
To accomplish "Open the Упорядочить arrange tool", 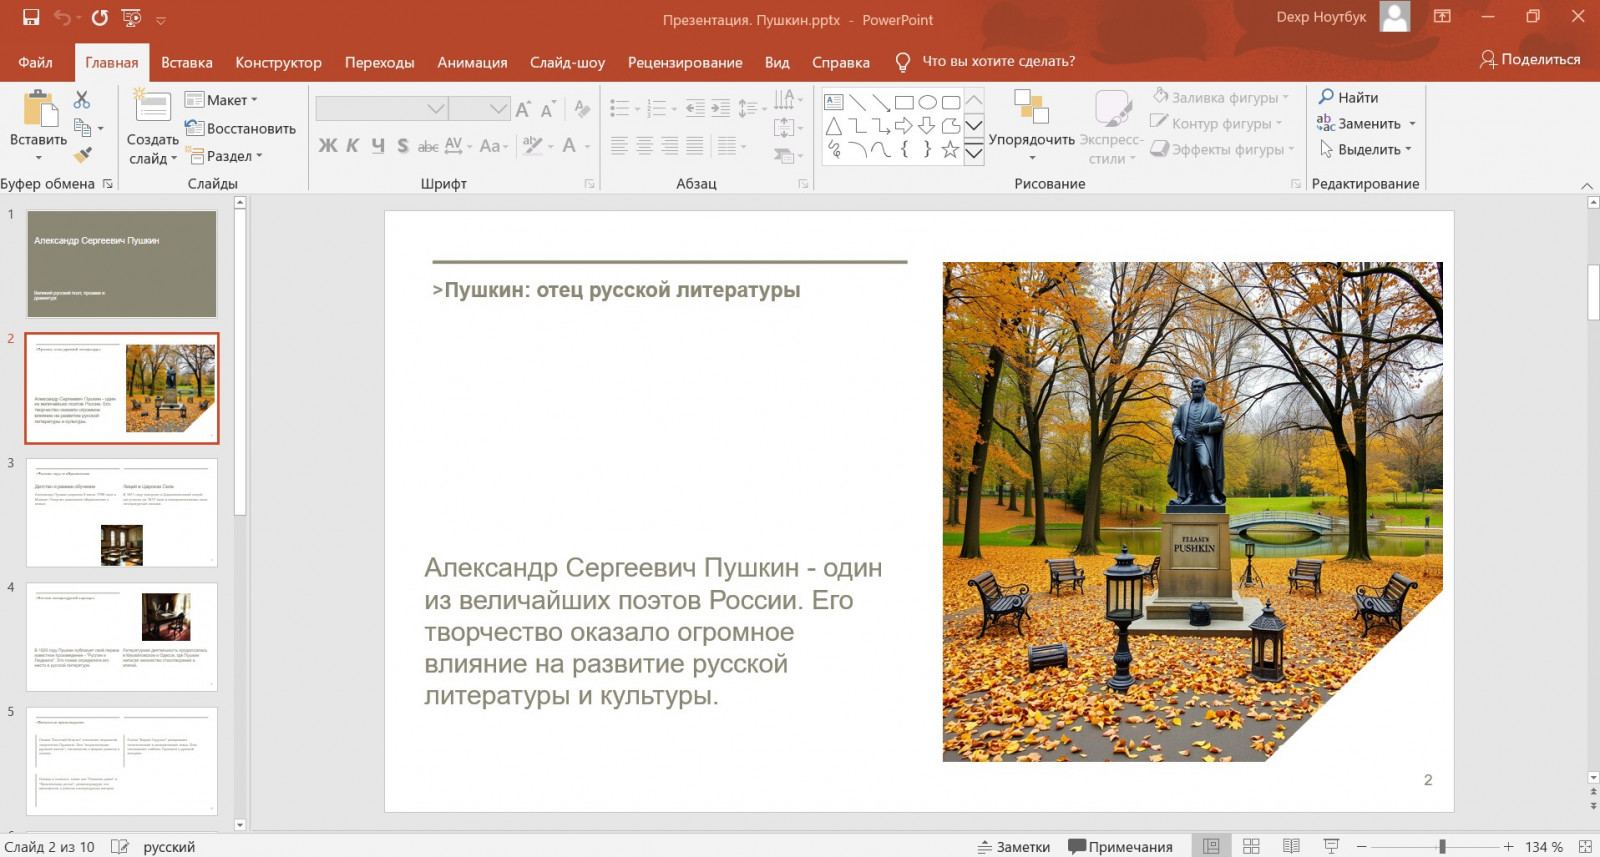I will tap(1031, 123).
